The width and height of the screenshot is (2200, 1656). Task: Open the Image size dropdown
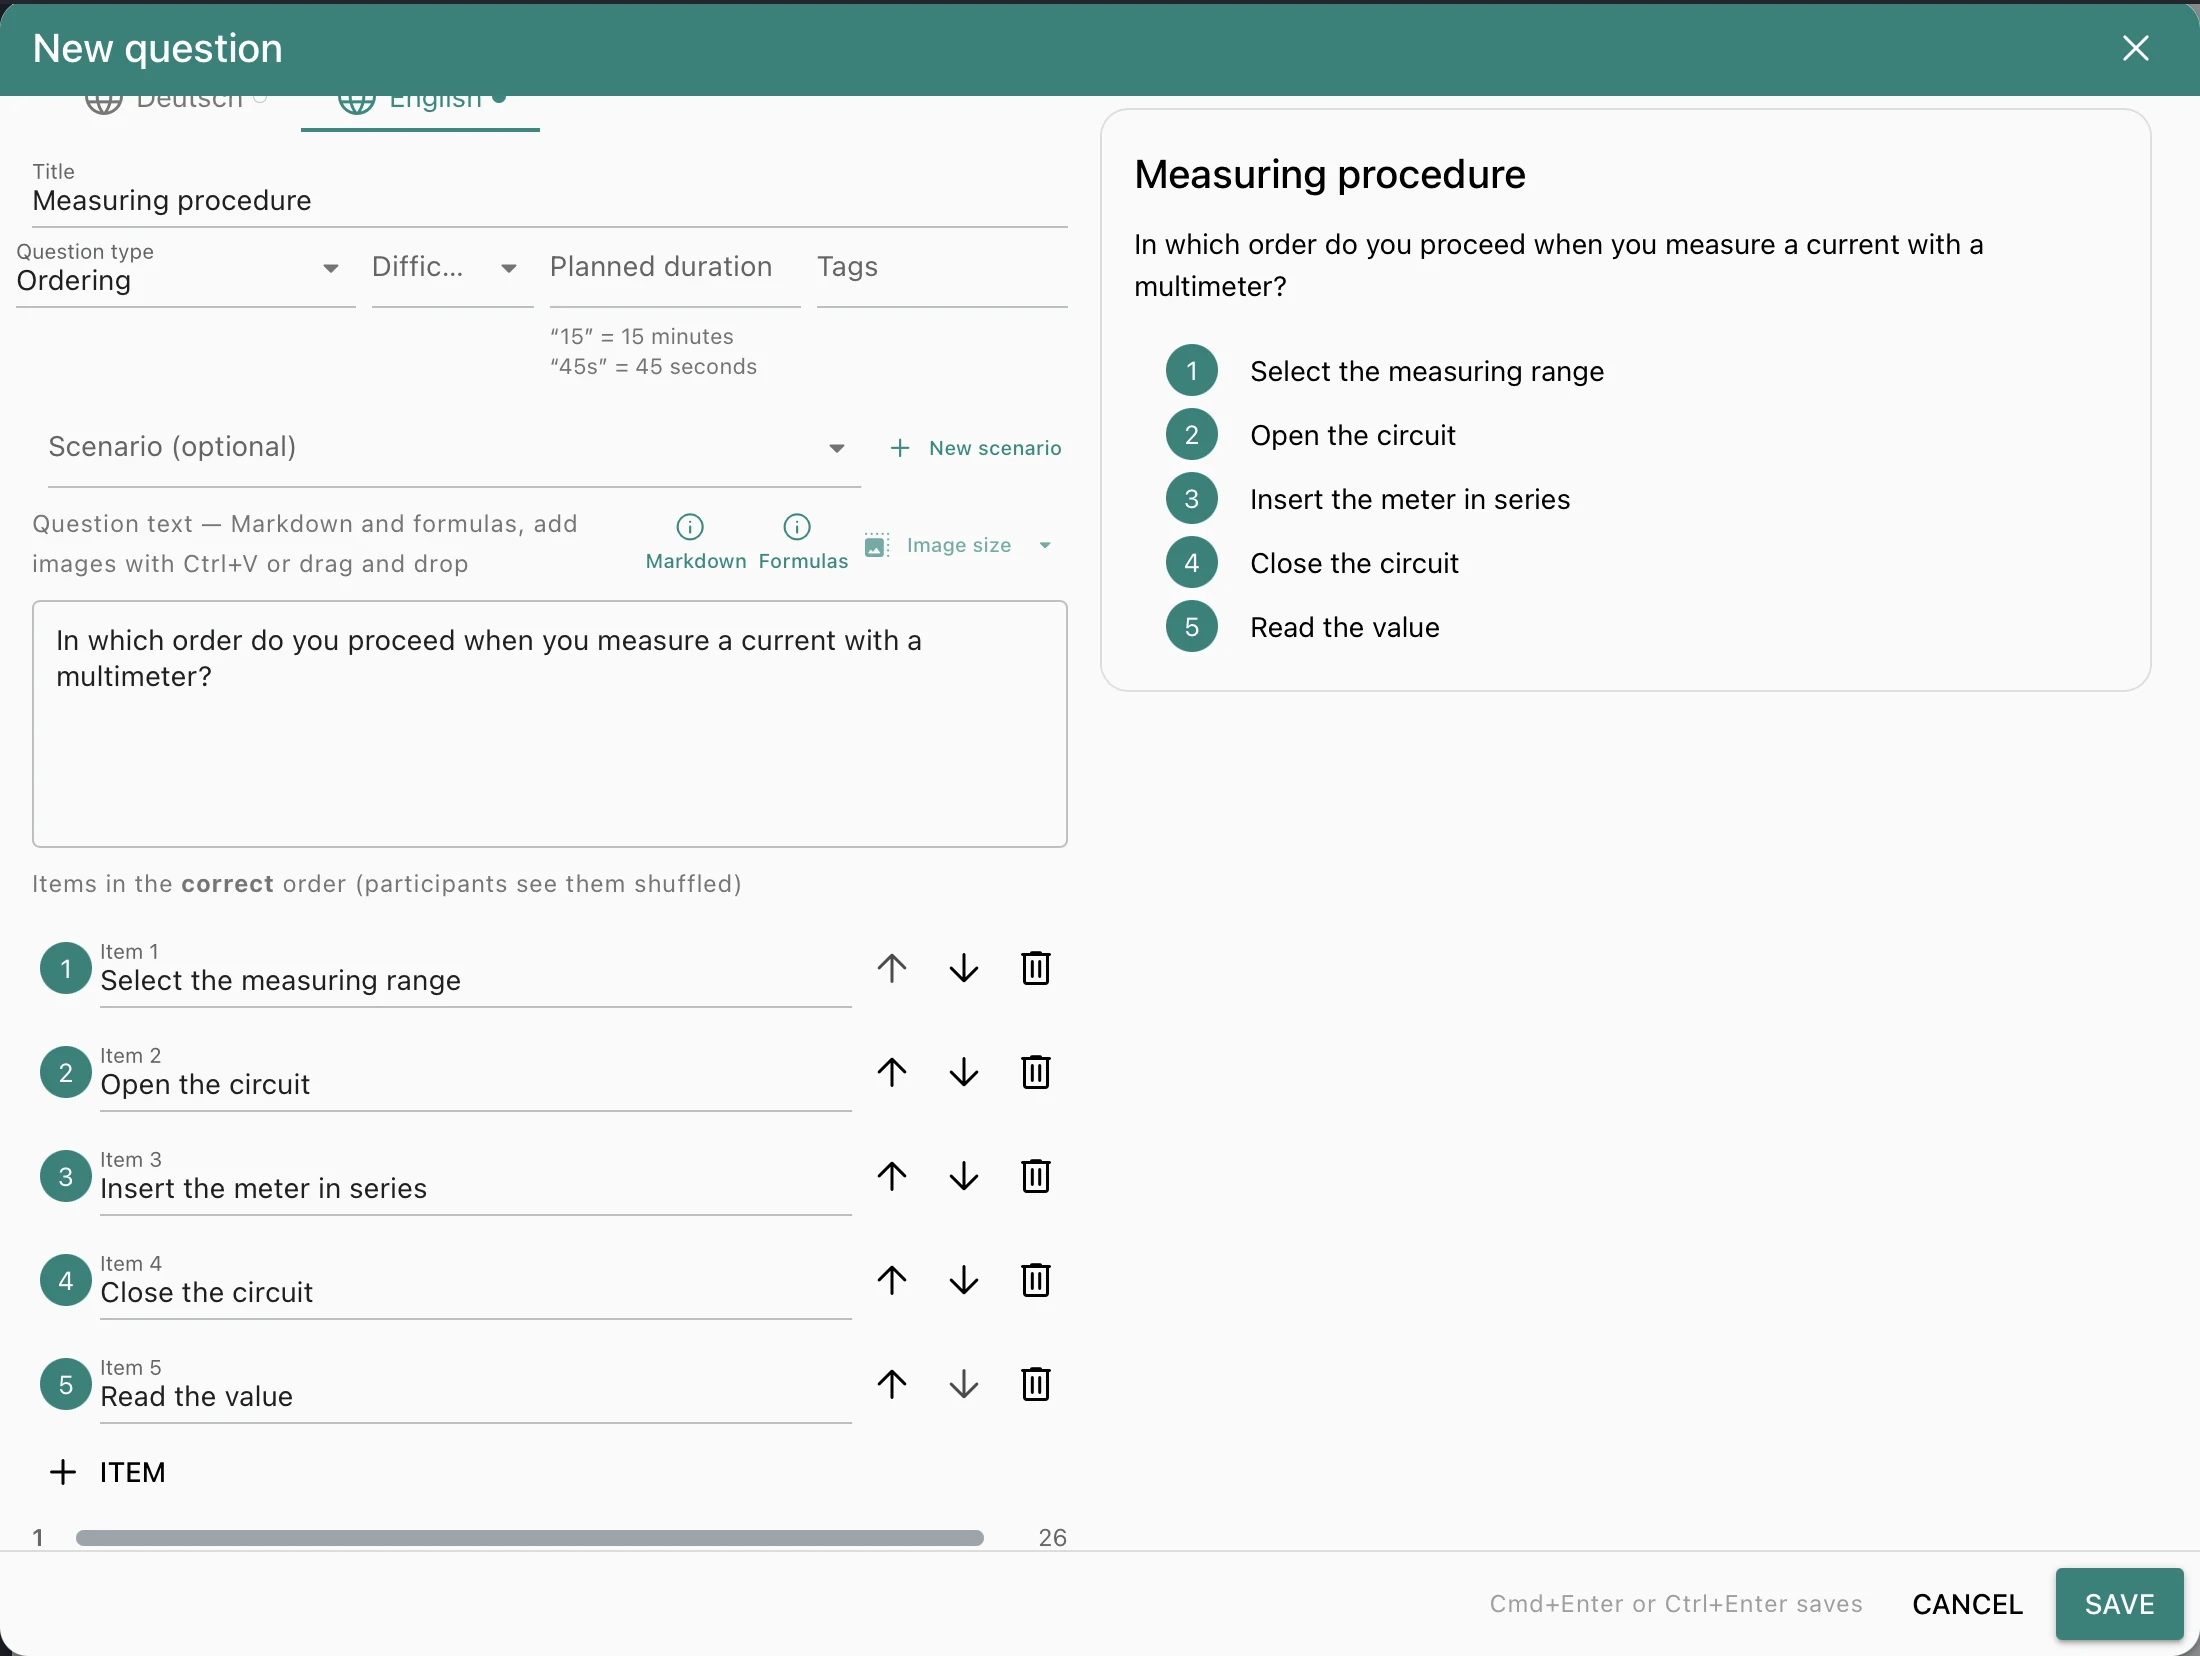[x=959, y=546]
